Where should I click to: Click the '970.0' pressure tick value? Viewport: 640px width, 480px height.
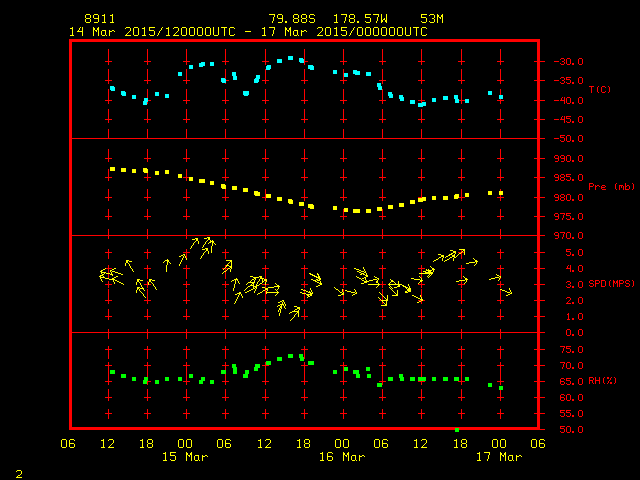(x=569, y=236)
